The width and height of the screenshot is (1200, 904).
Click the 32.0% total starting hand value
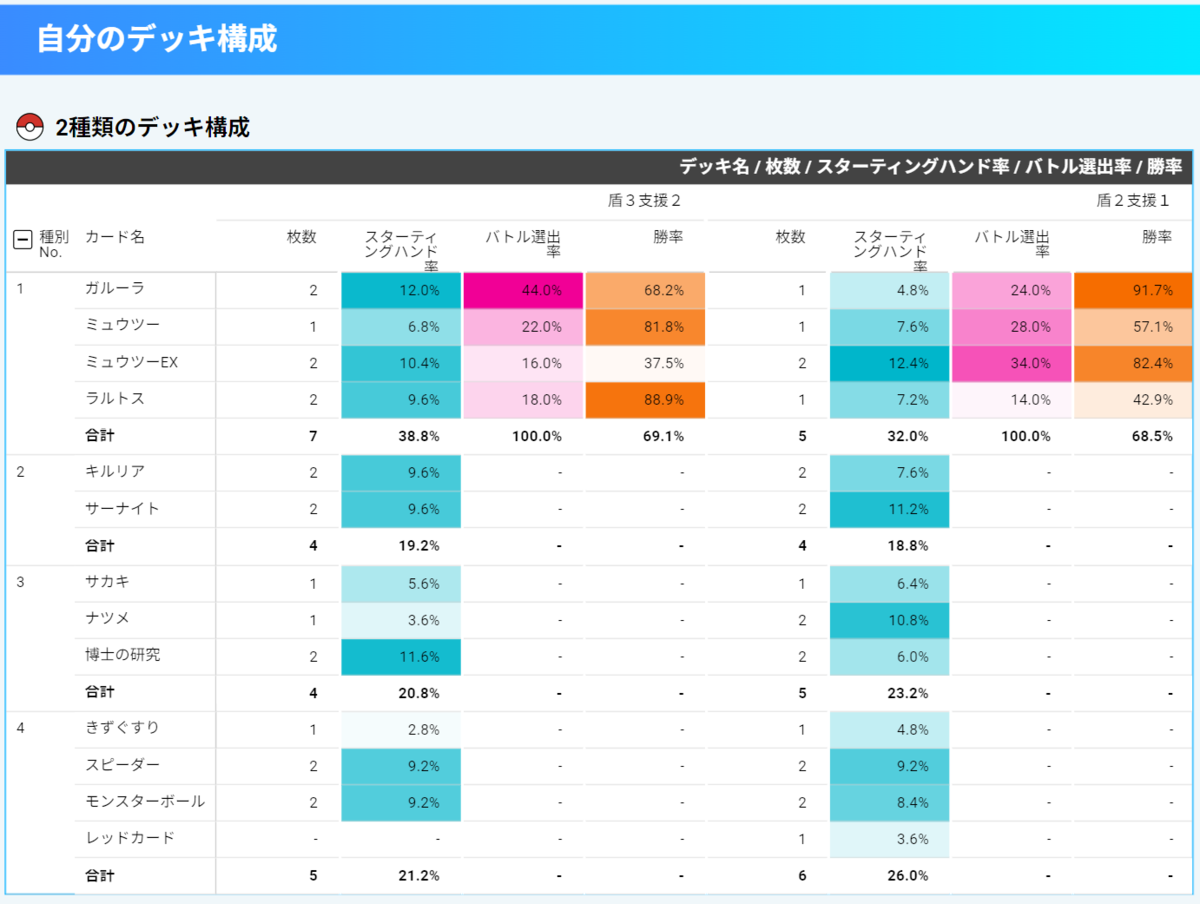909,437
